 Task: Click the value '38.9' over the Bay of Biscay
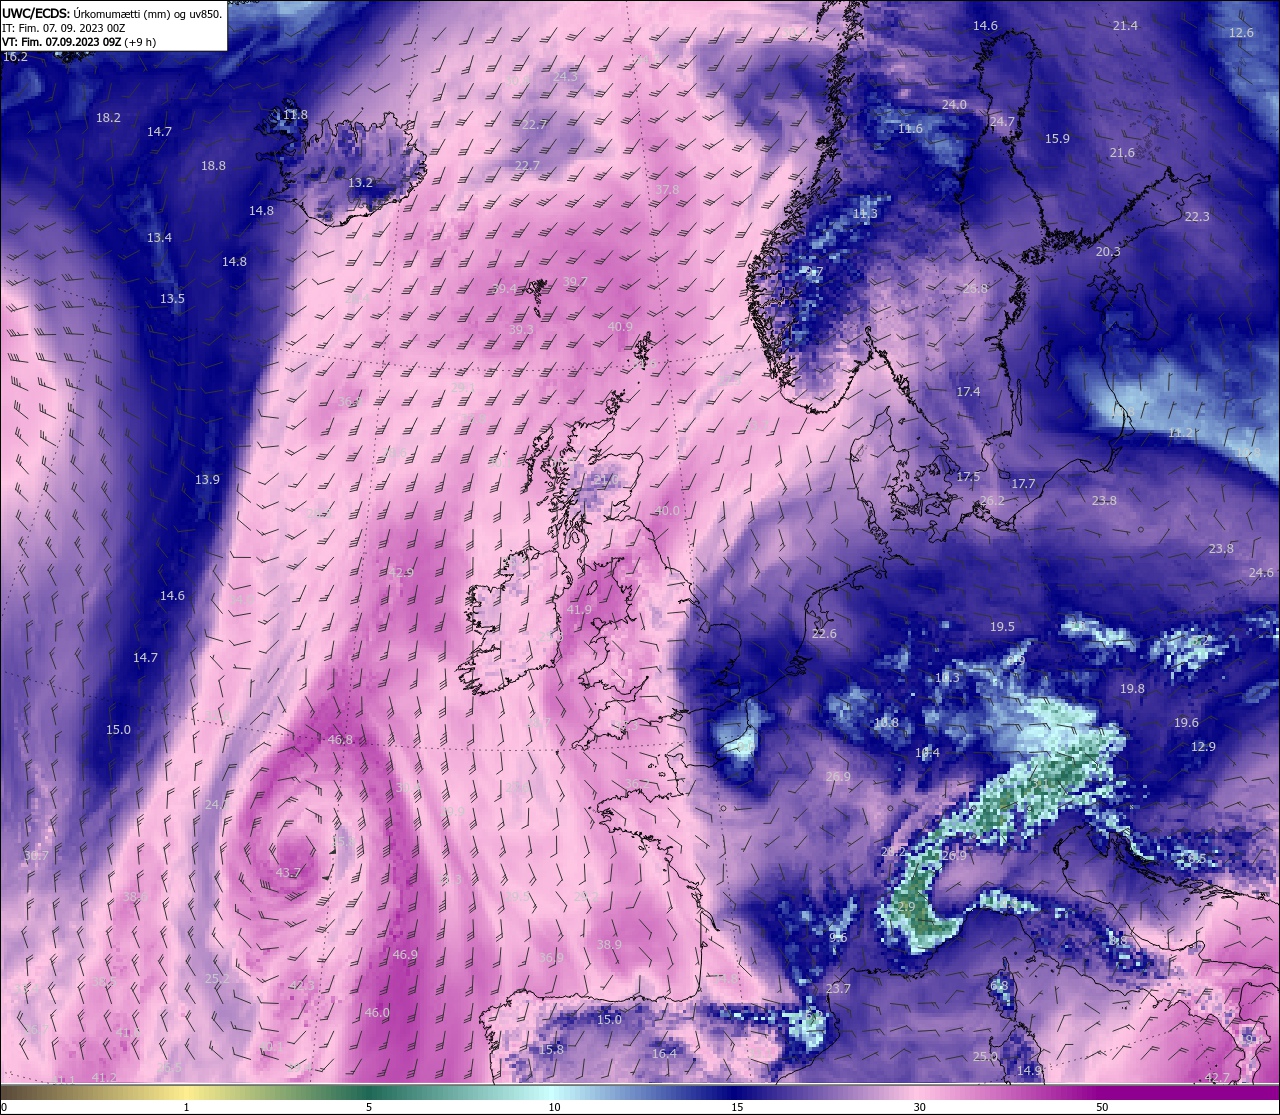(609, 945)
